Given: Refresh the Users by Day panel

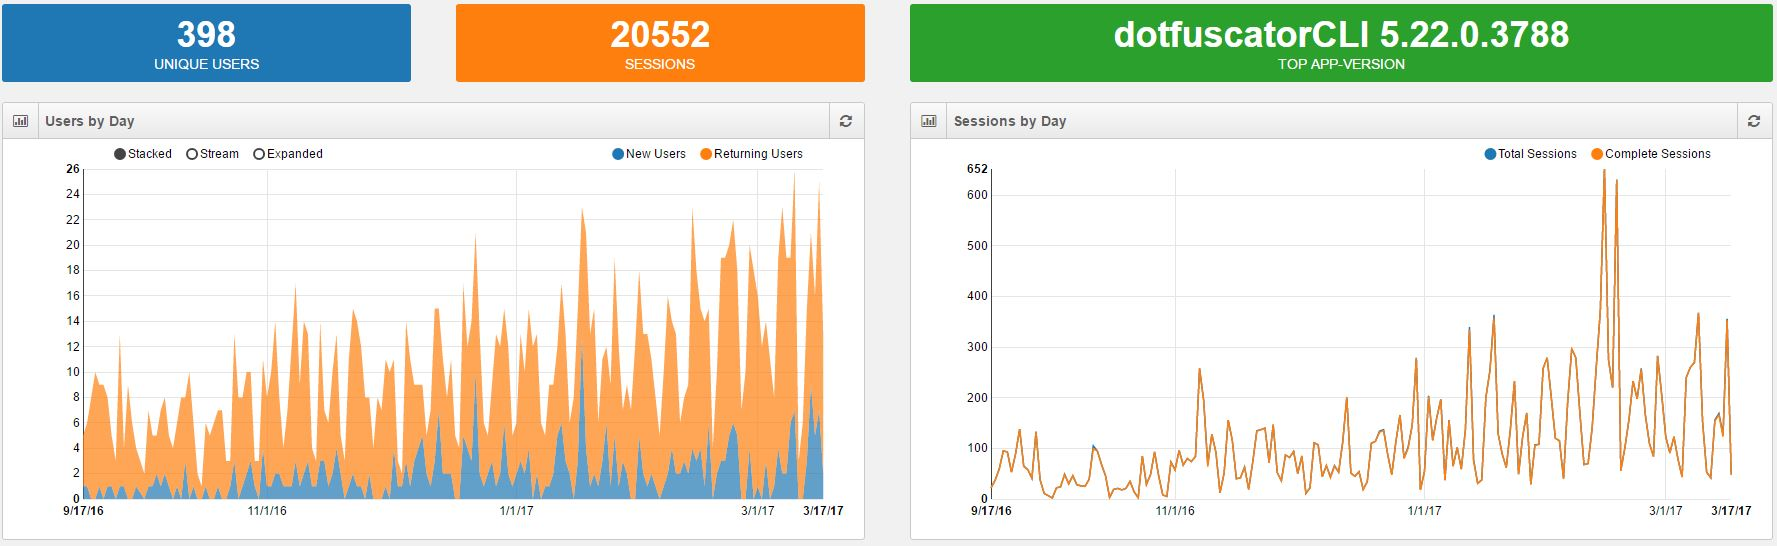Looking at the screenshot, I should coord(846,121).
